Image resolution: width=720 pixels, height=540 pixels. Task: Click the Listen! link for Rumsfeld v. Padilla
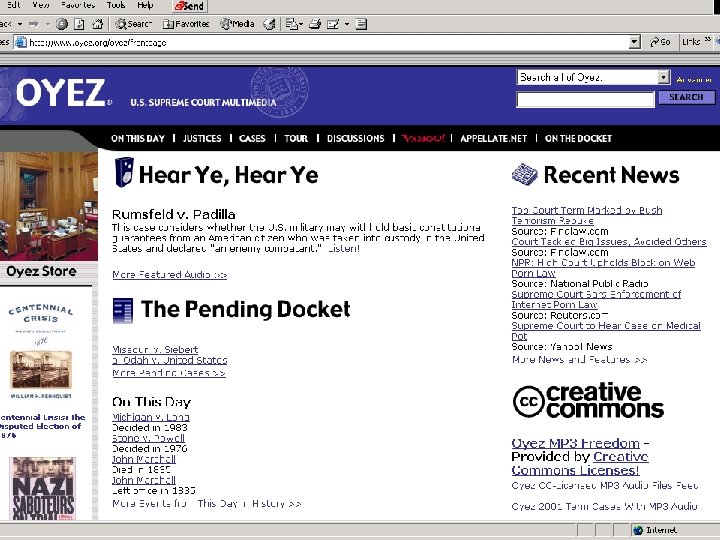click(x=343, y=249)
